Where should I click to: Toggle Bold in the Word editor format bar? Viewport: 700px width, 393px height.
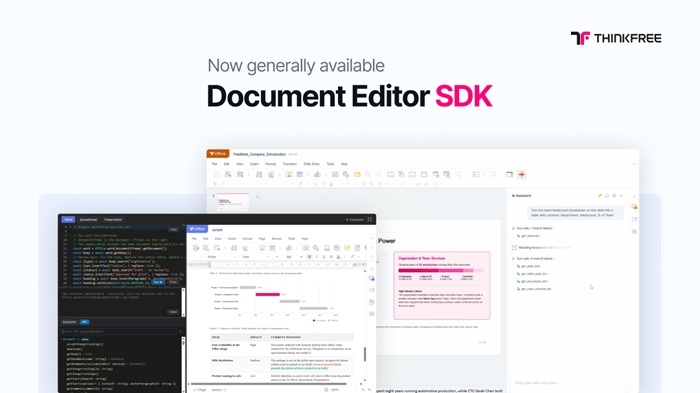tap(309, 257)
